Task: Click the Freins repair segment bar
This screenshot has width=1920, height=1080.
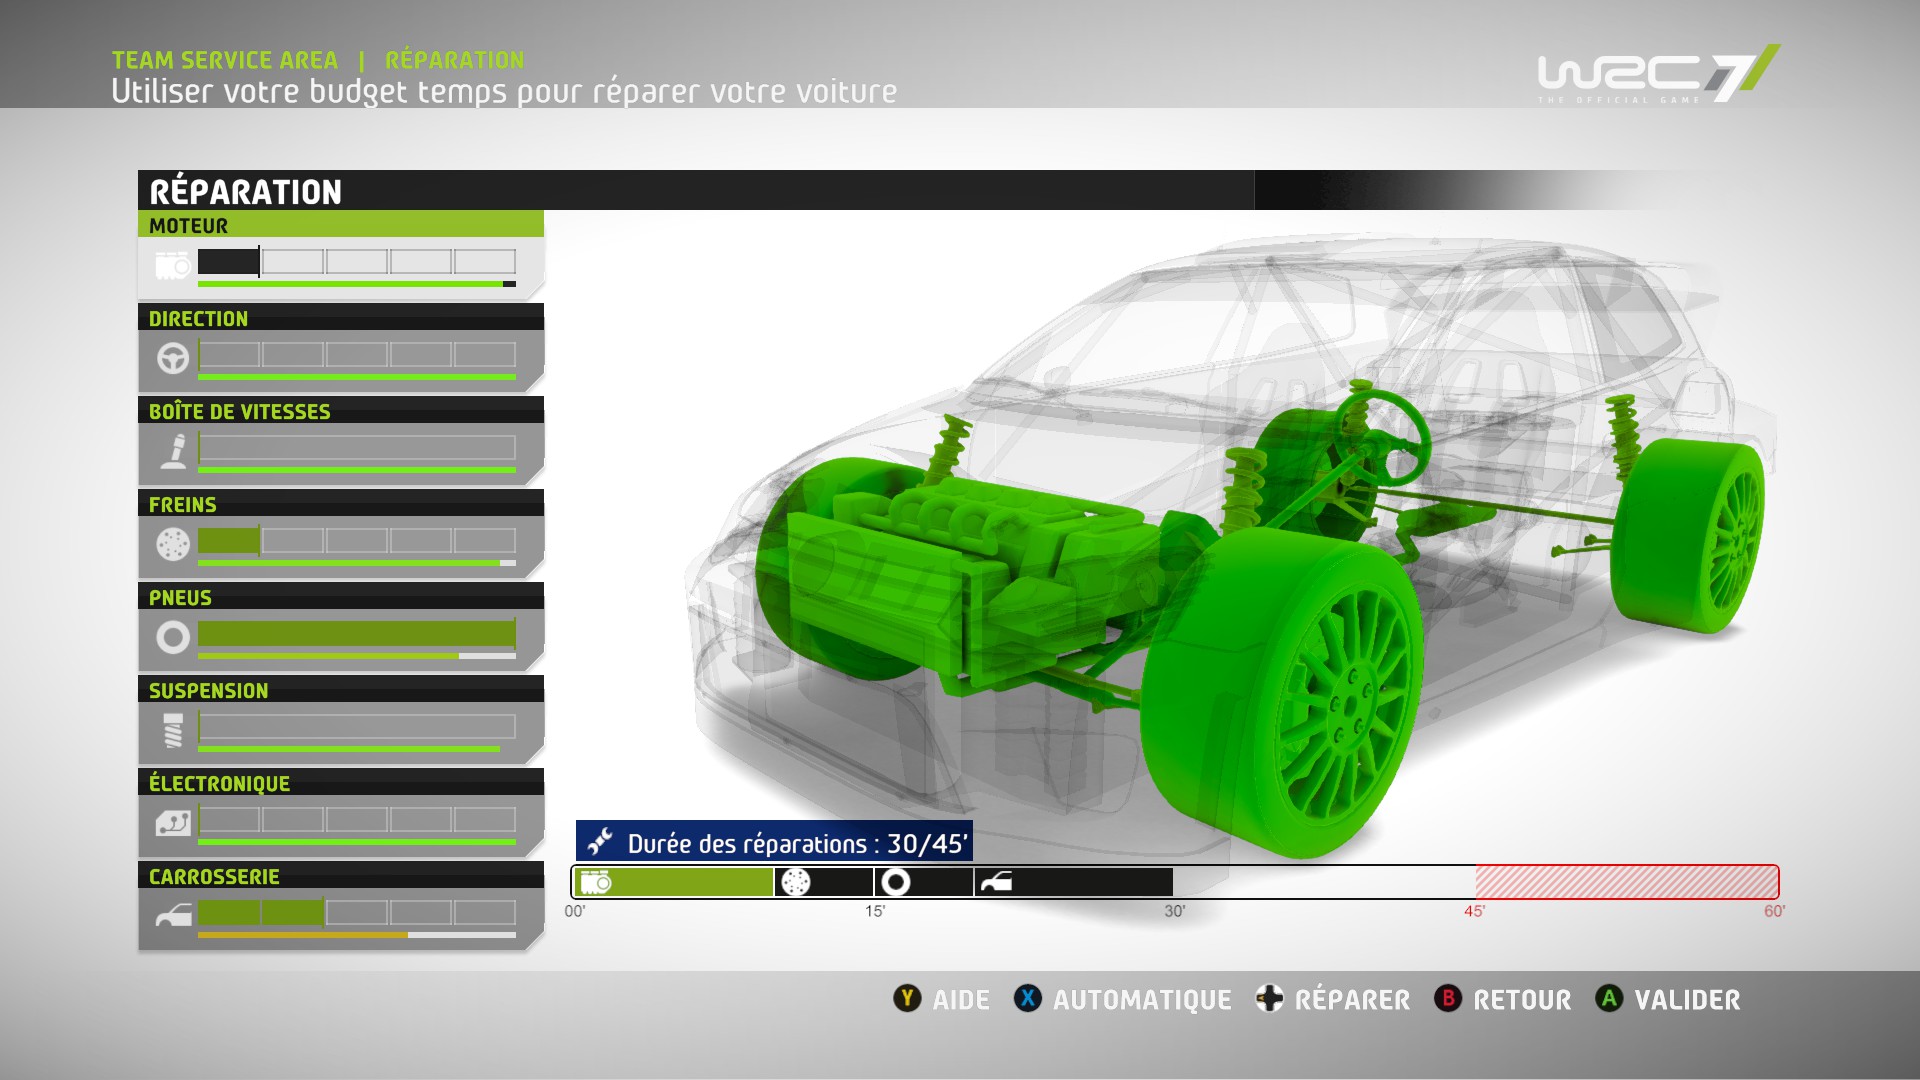Action: [357, 541]
